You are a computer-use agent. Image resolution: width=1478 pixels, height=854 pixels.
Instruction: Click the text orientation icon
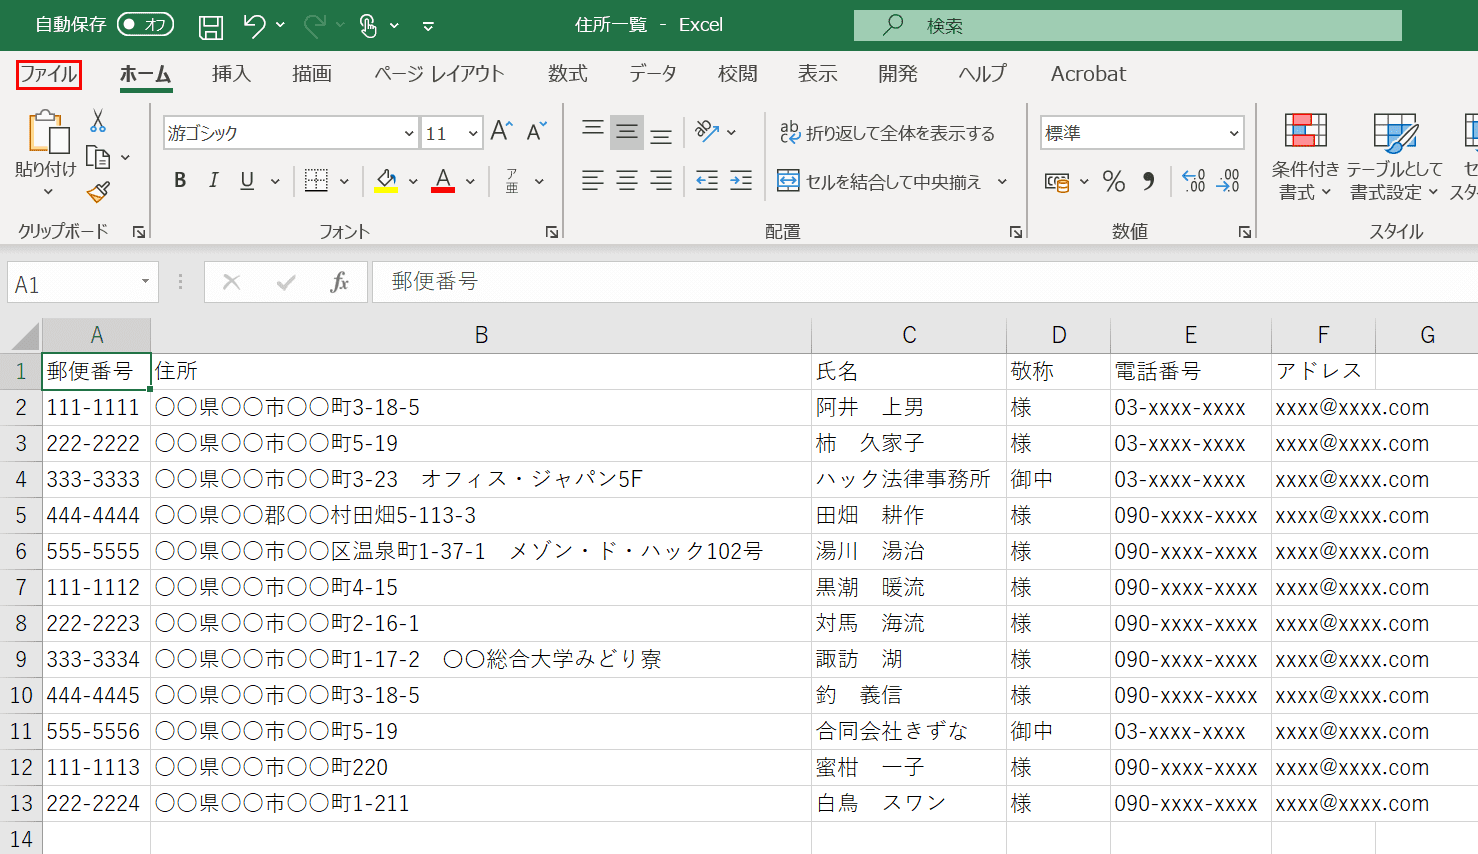tap(707, 132)
